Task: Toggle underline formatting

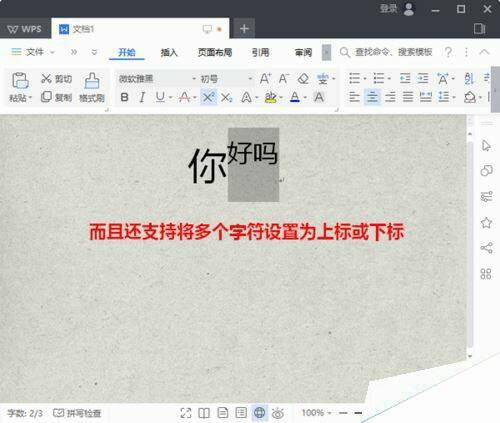Action: point(160,97)
